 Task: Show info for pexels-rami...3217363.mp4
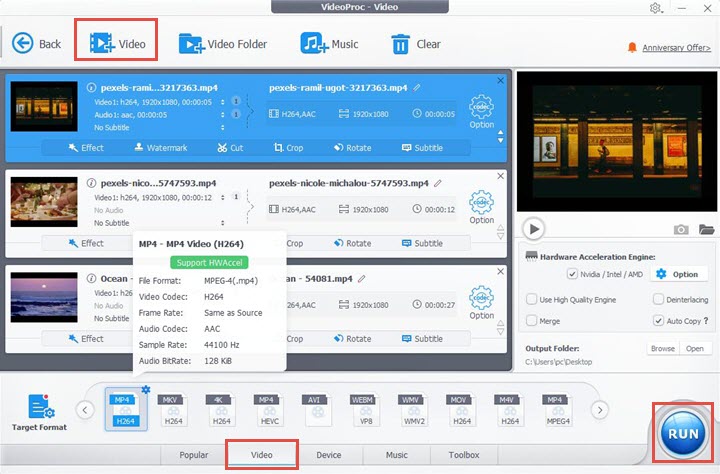click(91, 87)
